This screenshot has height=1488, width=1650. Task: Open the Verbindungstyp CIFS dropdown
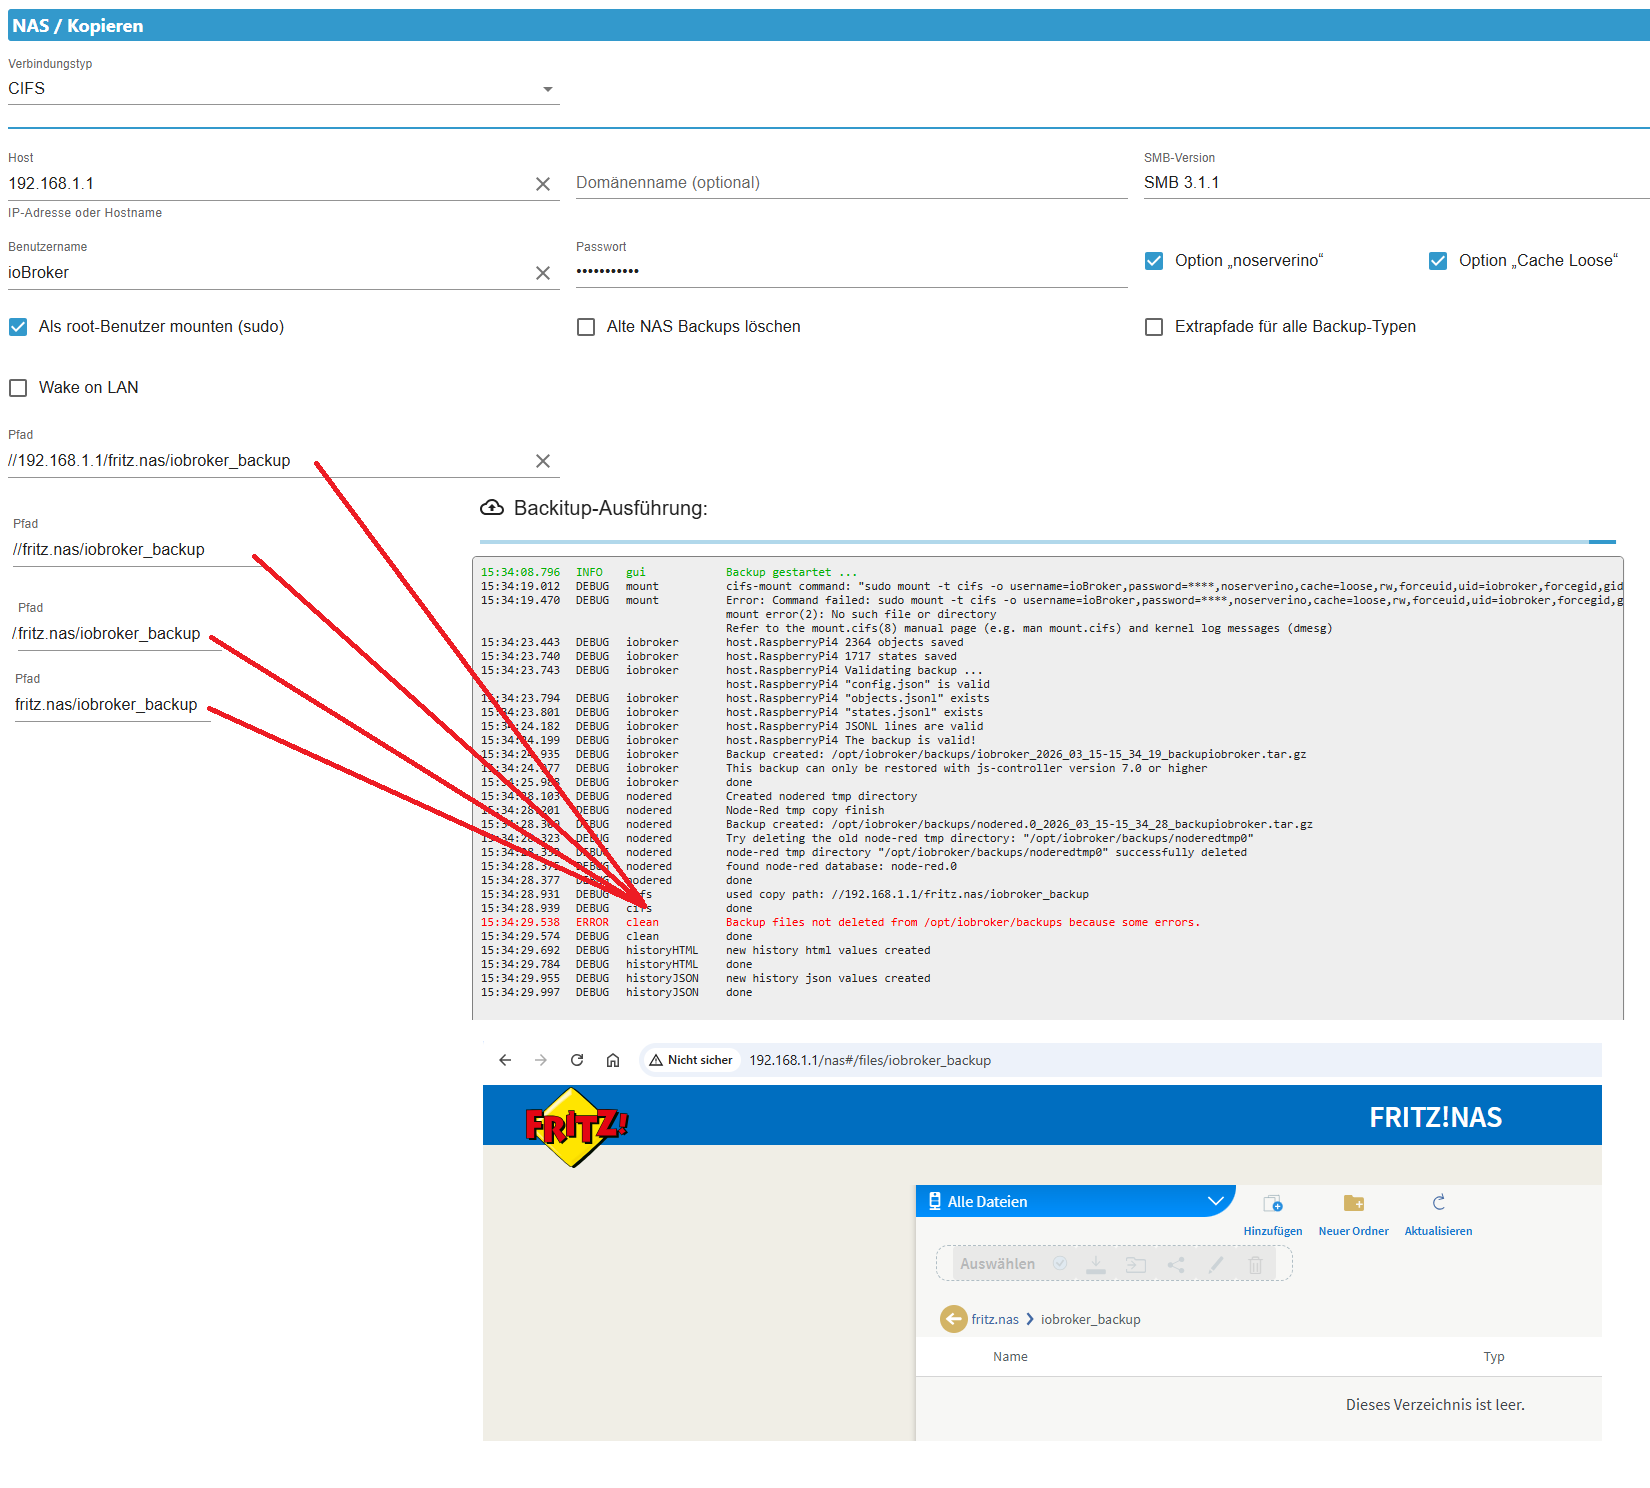coord(283,89)
